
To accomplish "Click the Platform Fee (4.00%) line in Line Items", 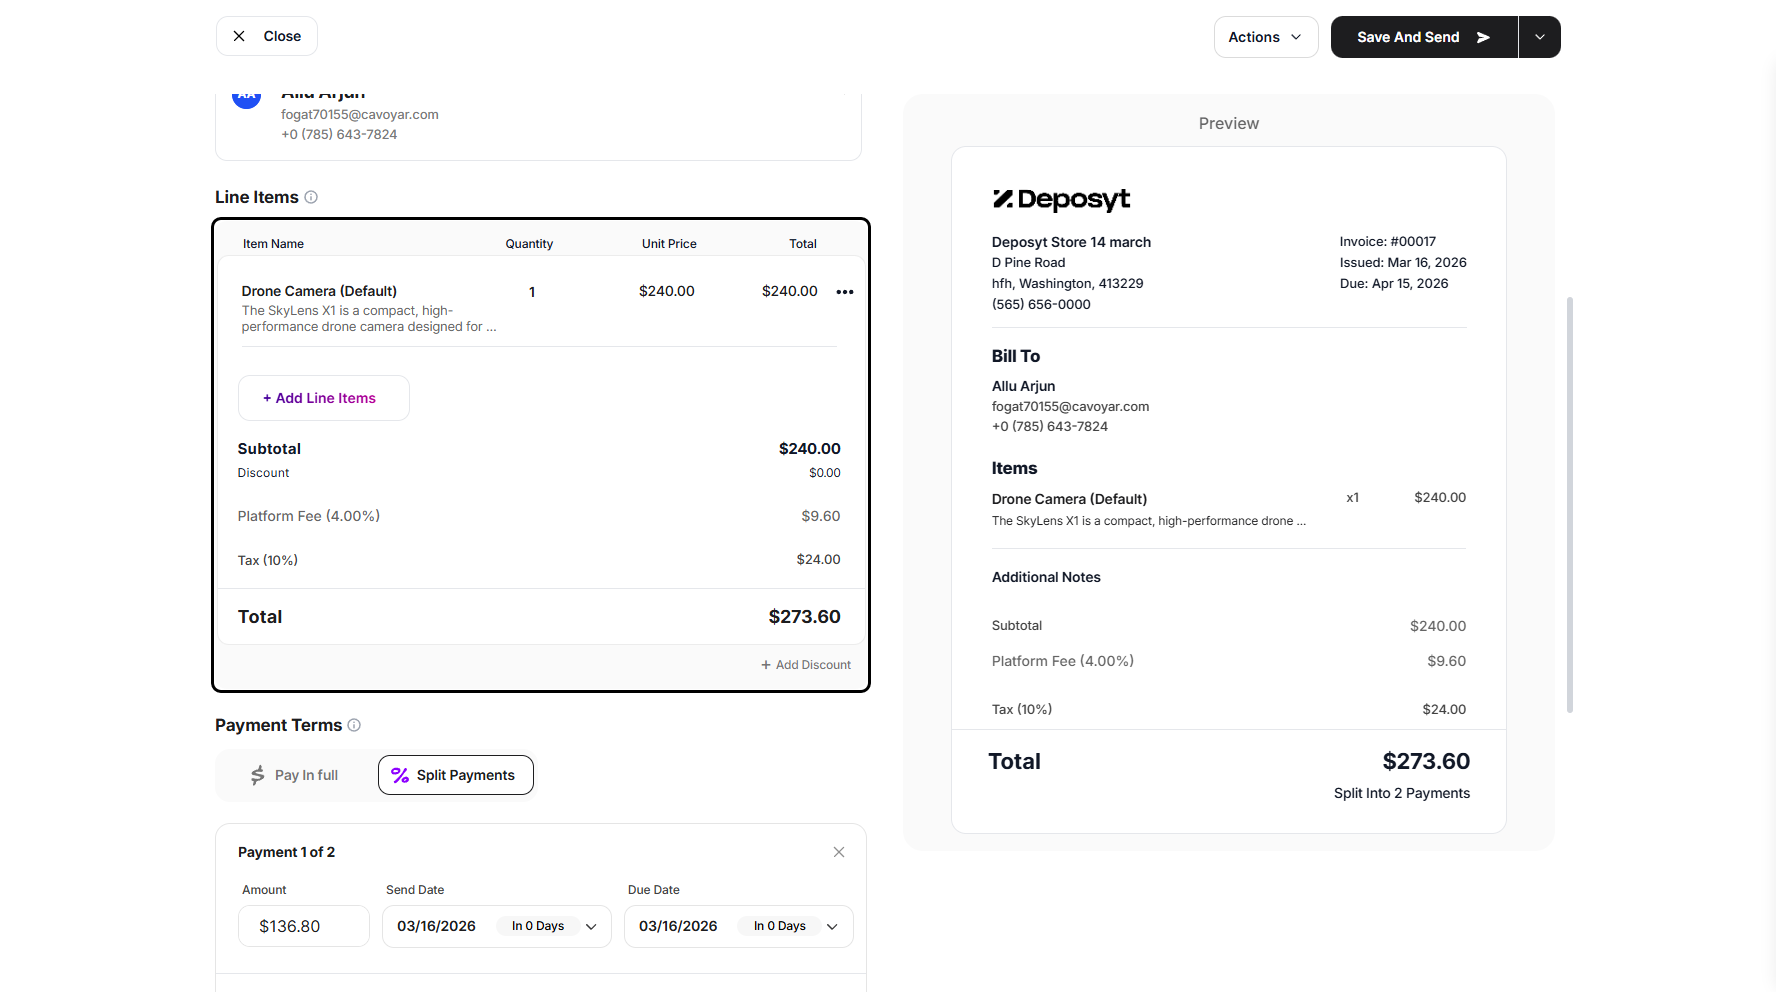I will click(539, 516).
